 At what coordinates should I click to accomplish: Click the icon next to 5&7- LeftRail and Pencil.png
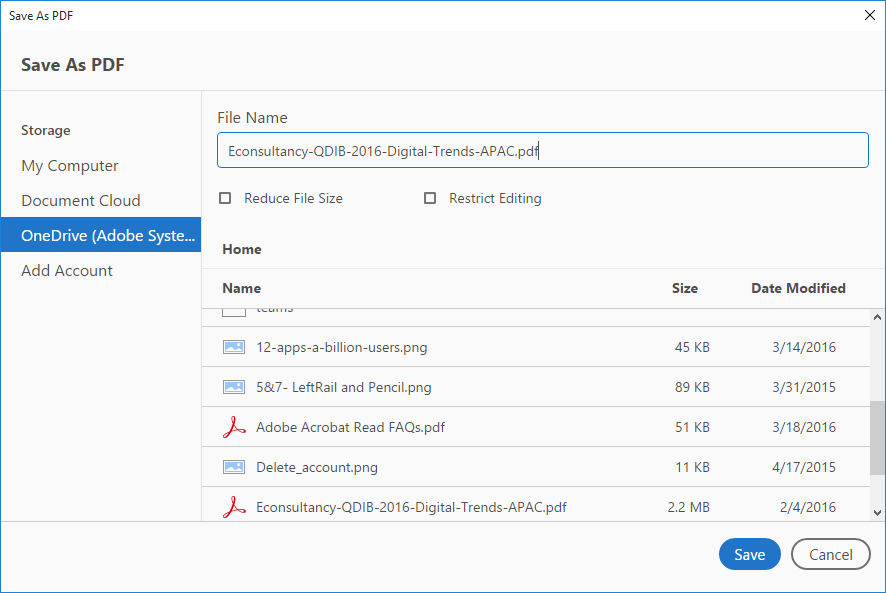click(234, 386)
